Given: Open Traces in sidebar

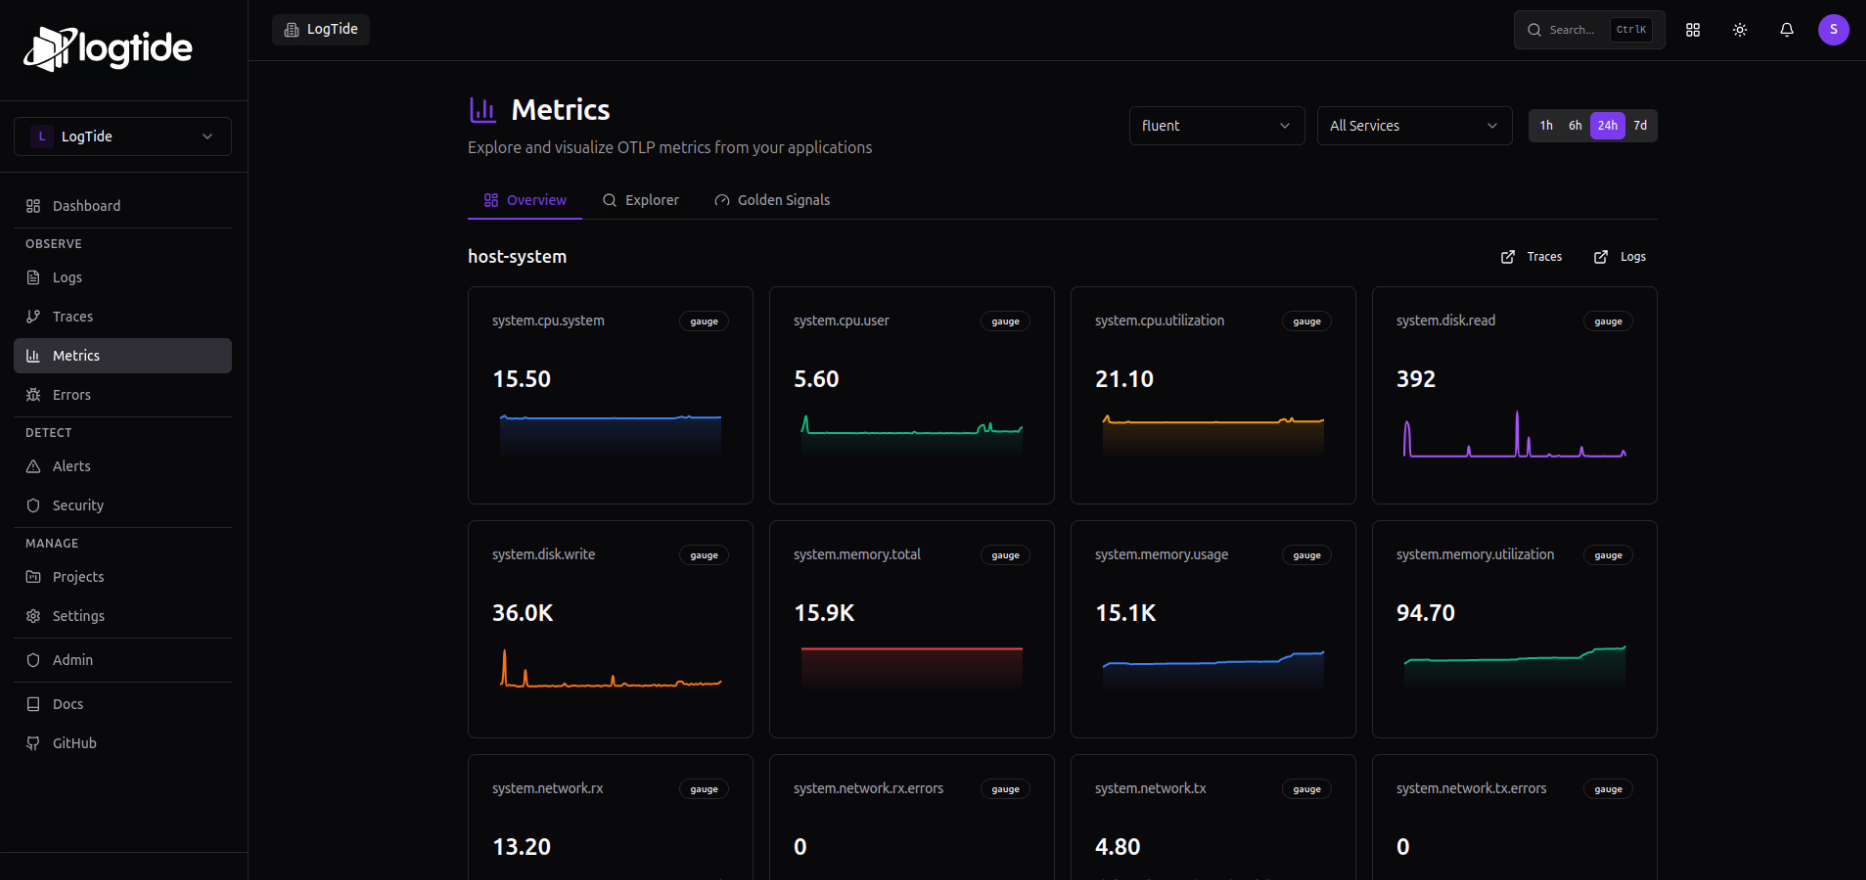Looking at the screenshot, I should coord(123,316).
